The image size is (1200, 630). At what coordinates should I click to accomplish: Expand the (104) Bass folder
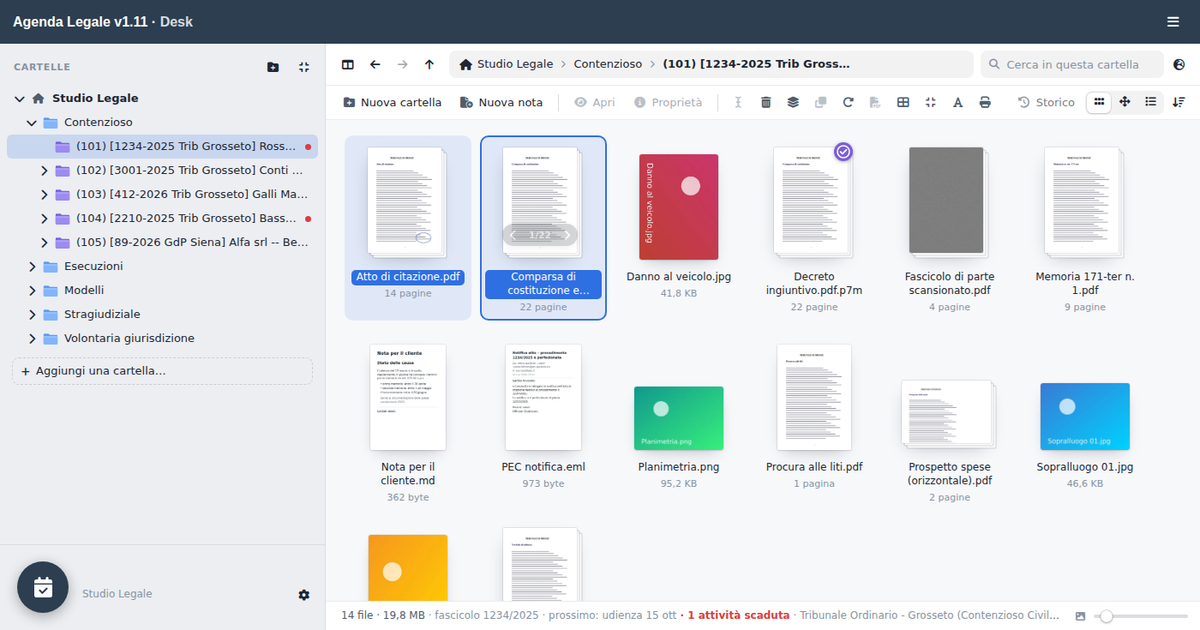click(x=44, y=218)
